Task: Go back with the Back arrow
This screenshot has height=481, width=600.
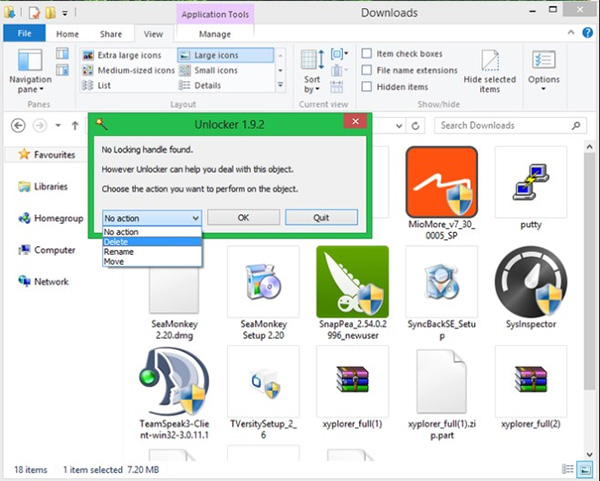Action: [18, 125]
